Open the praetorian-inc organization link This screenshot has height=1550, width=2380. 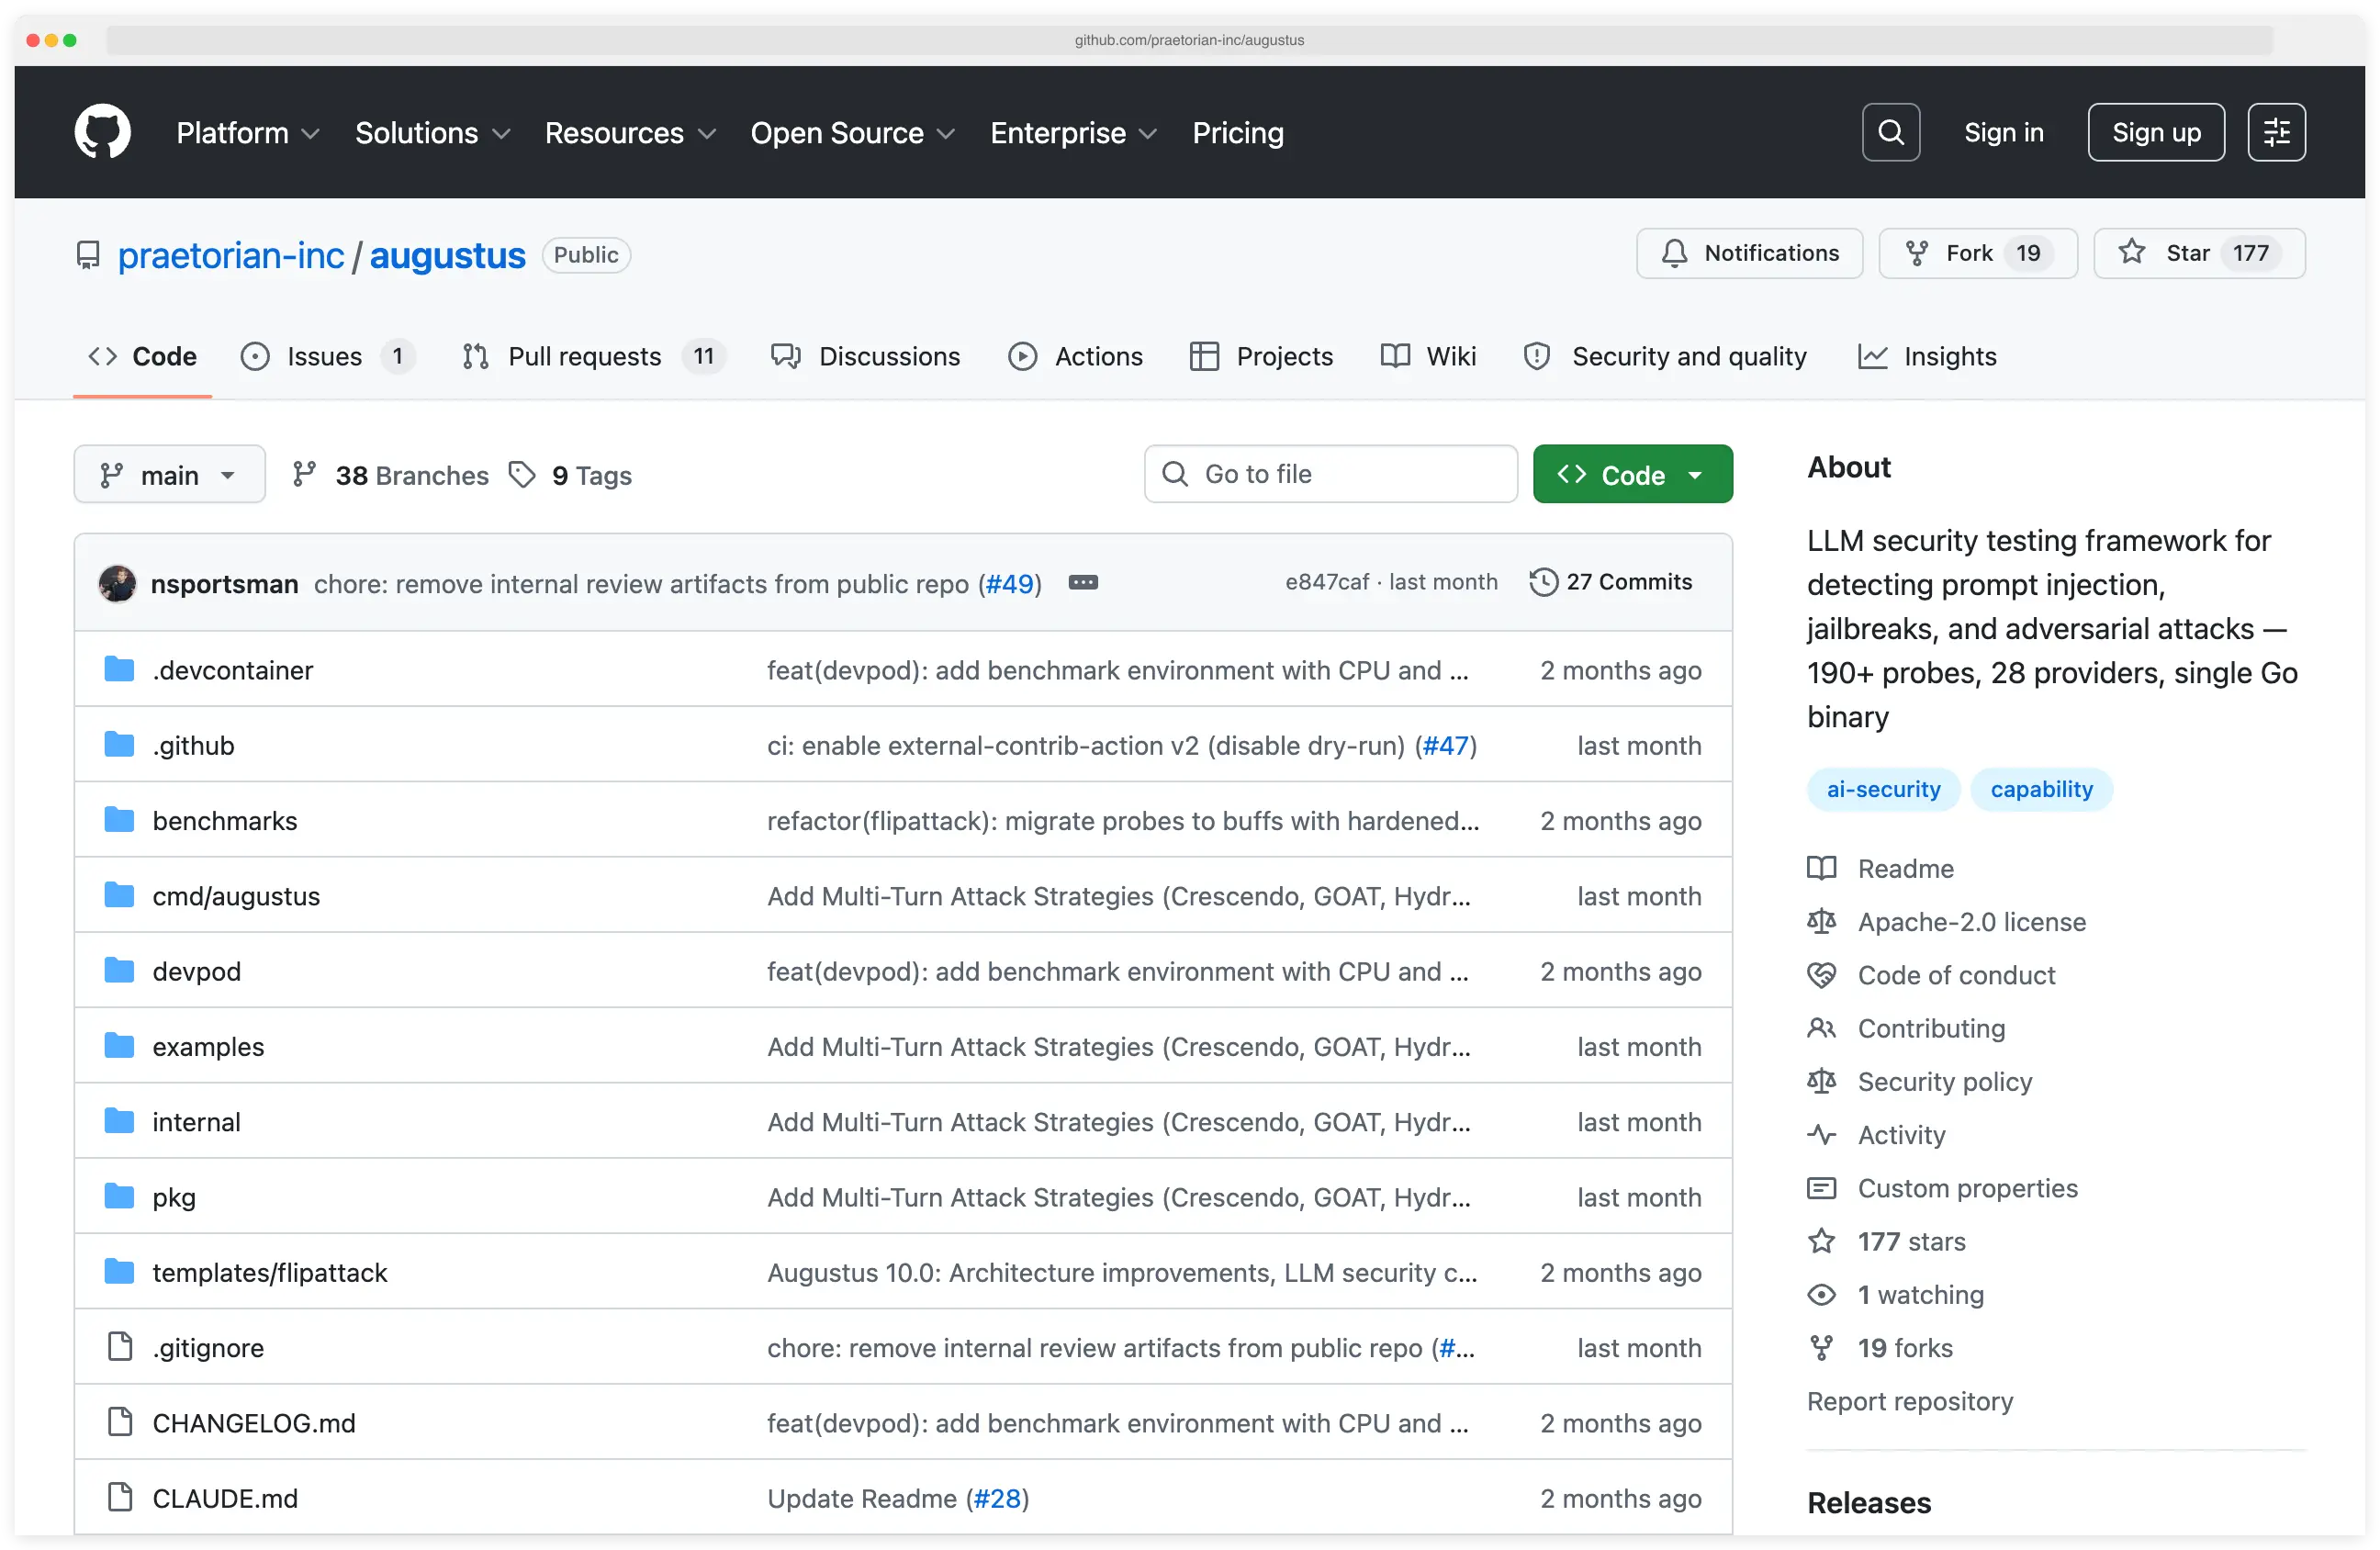pyautogui.click(x=230, y=255)
